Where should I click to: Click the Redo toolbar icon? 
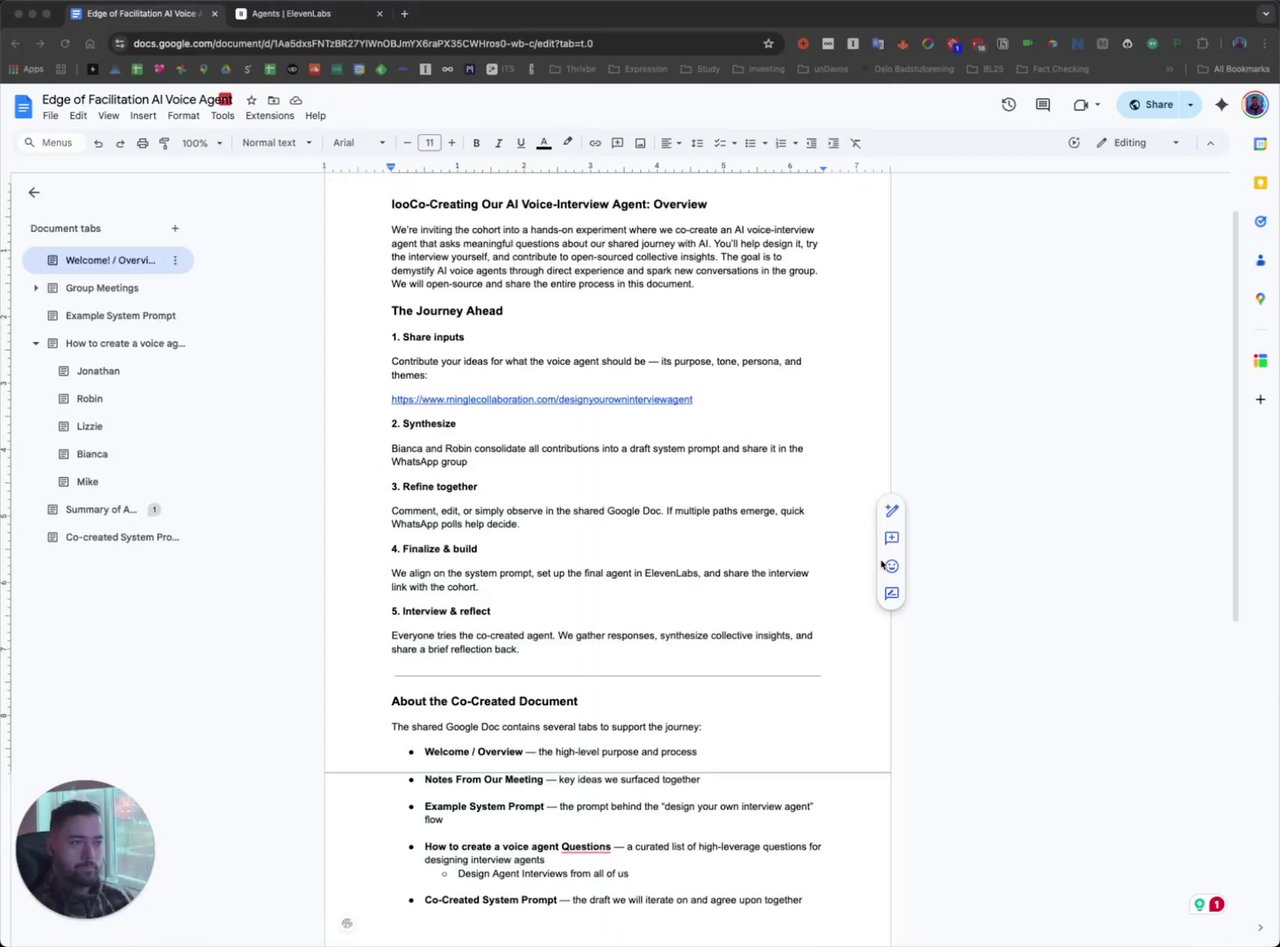click(x=120, y=143)
